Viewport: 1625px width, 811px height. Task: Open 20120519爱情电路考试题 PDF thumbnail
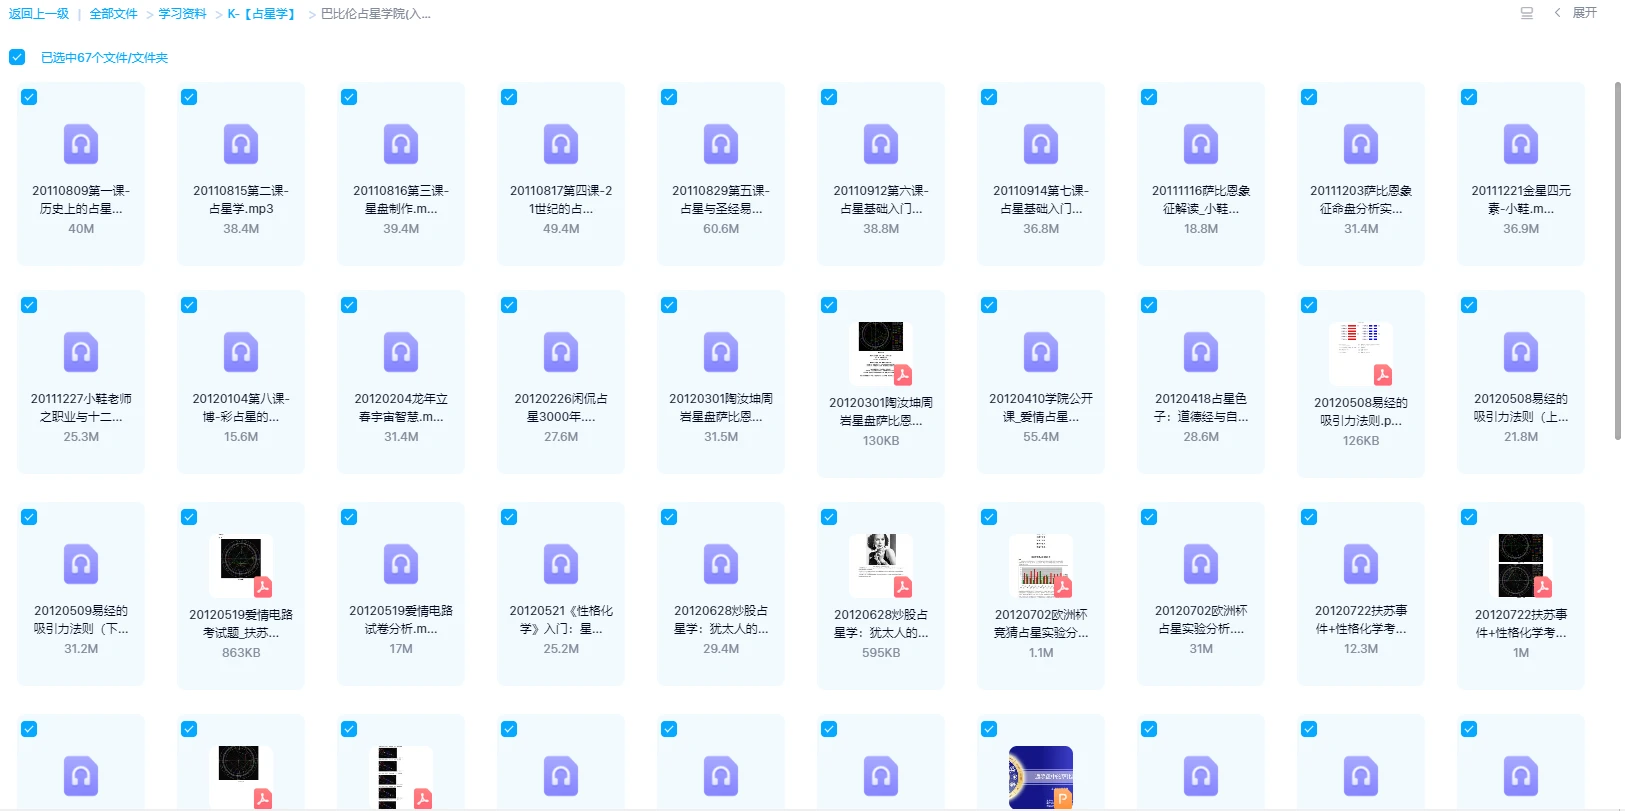coord(241,566)
